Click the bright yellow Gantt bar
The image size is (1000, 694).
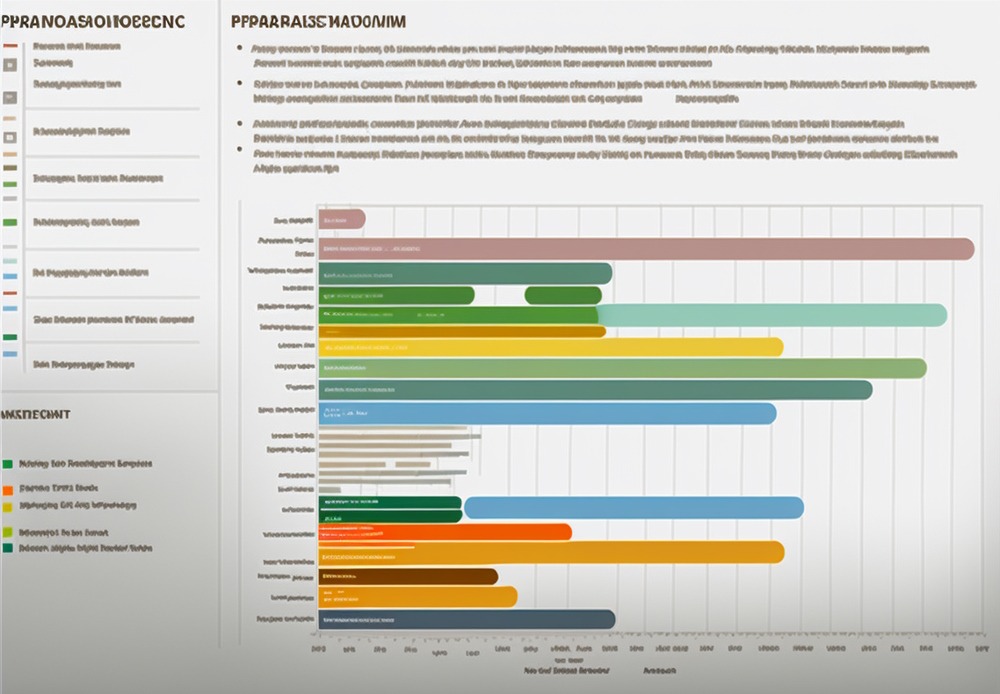[550, 347]
